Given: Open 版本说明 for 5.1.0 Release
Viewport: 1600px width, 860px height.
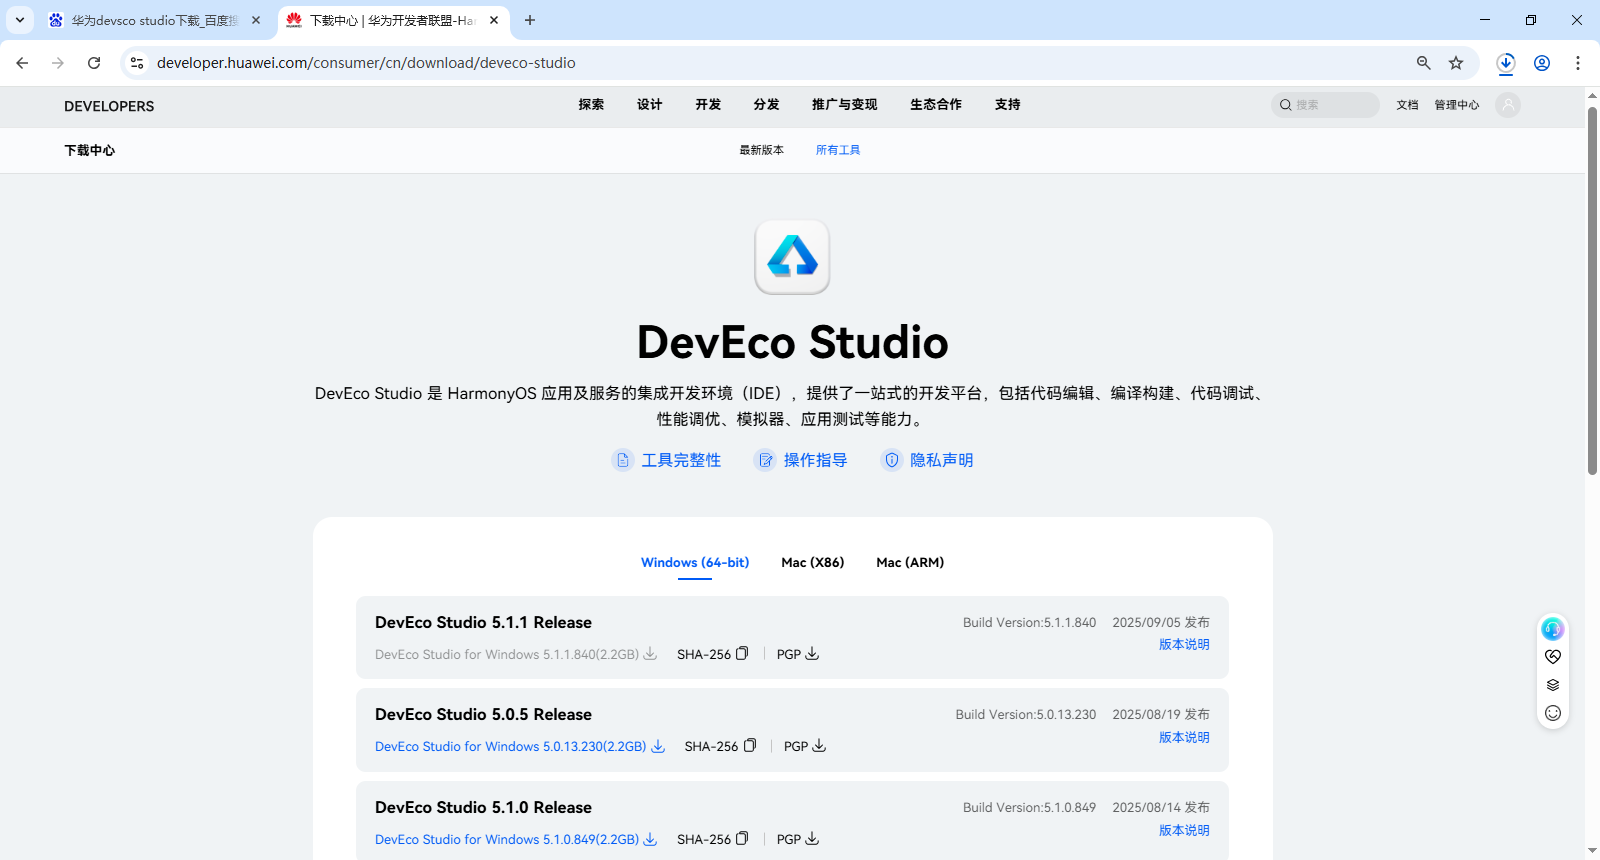Looking at the screenshot, I should (1184, 830).
